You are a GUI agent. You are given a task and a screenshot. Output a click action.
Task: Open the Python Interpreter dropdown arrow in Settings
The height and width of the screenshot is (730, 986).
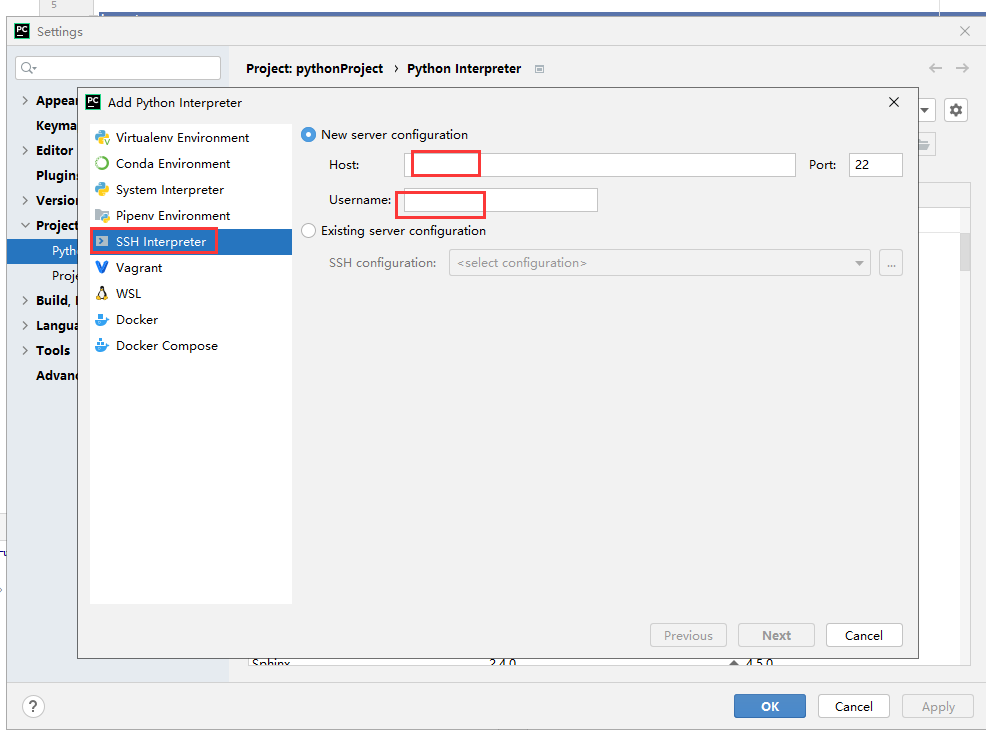pos(925,110)
